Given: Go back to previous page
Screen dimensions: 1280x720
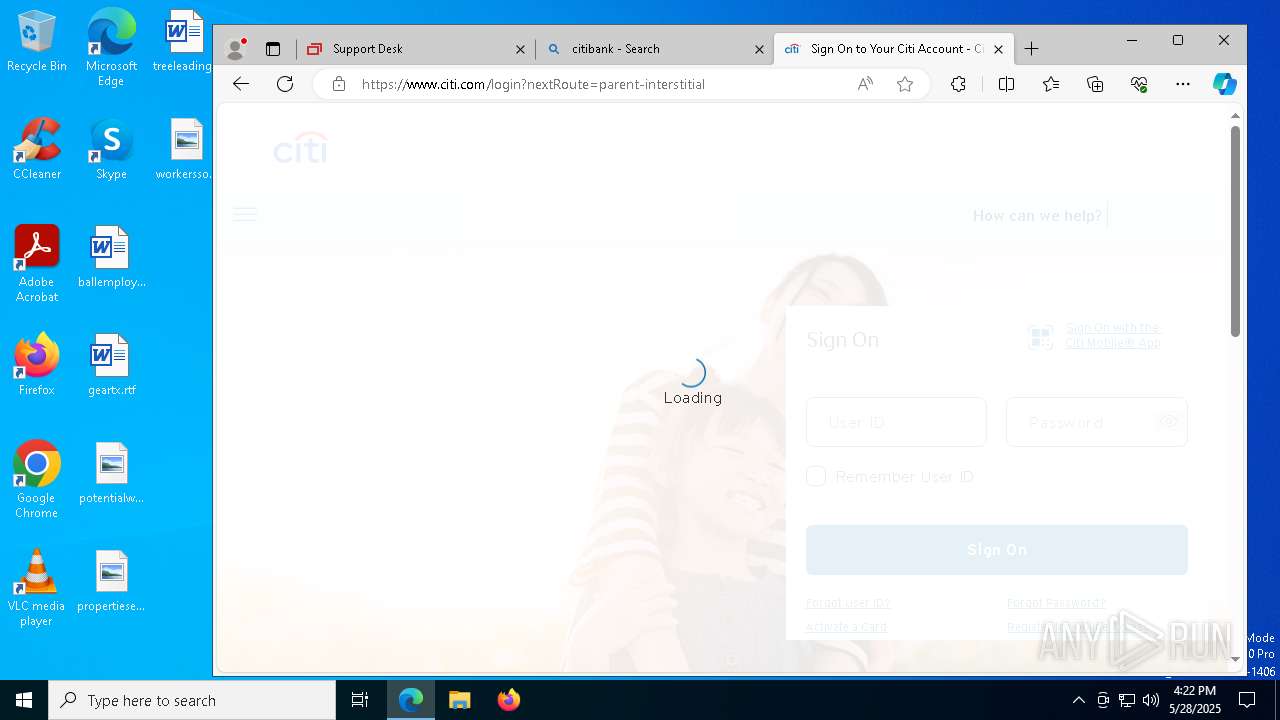Looking at the screenshot, I should [x=241, y=84].
